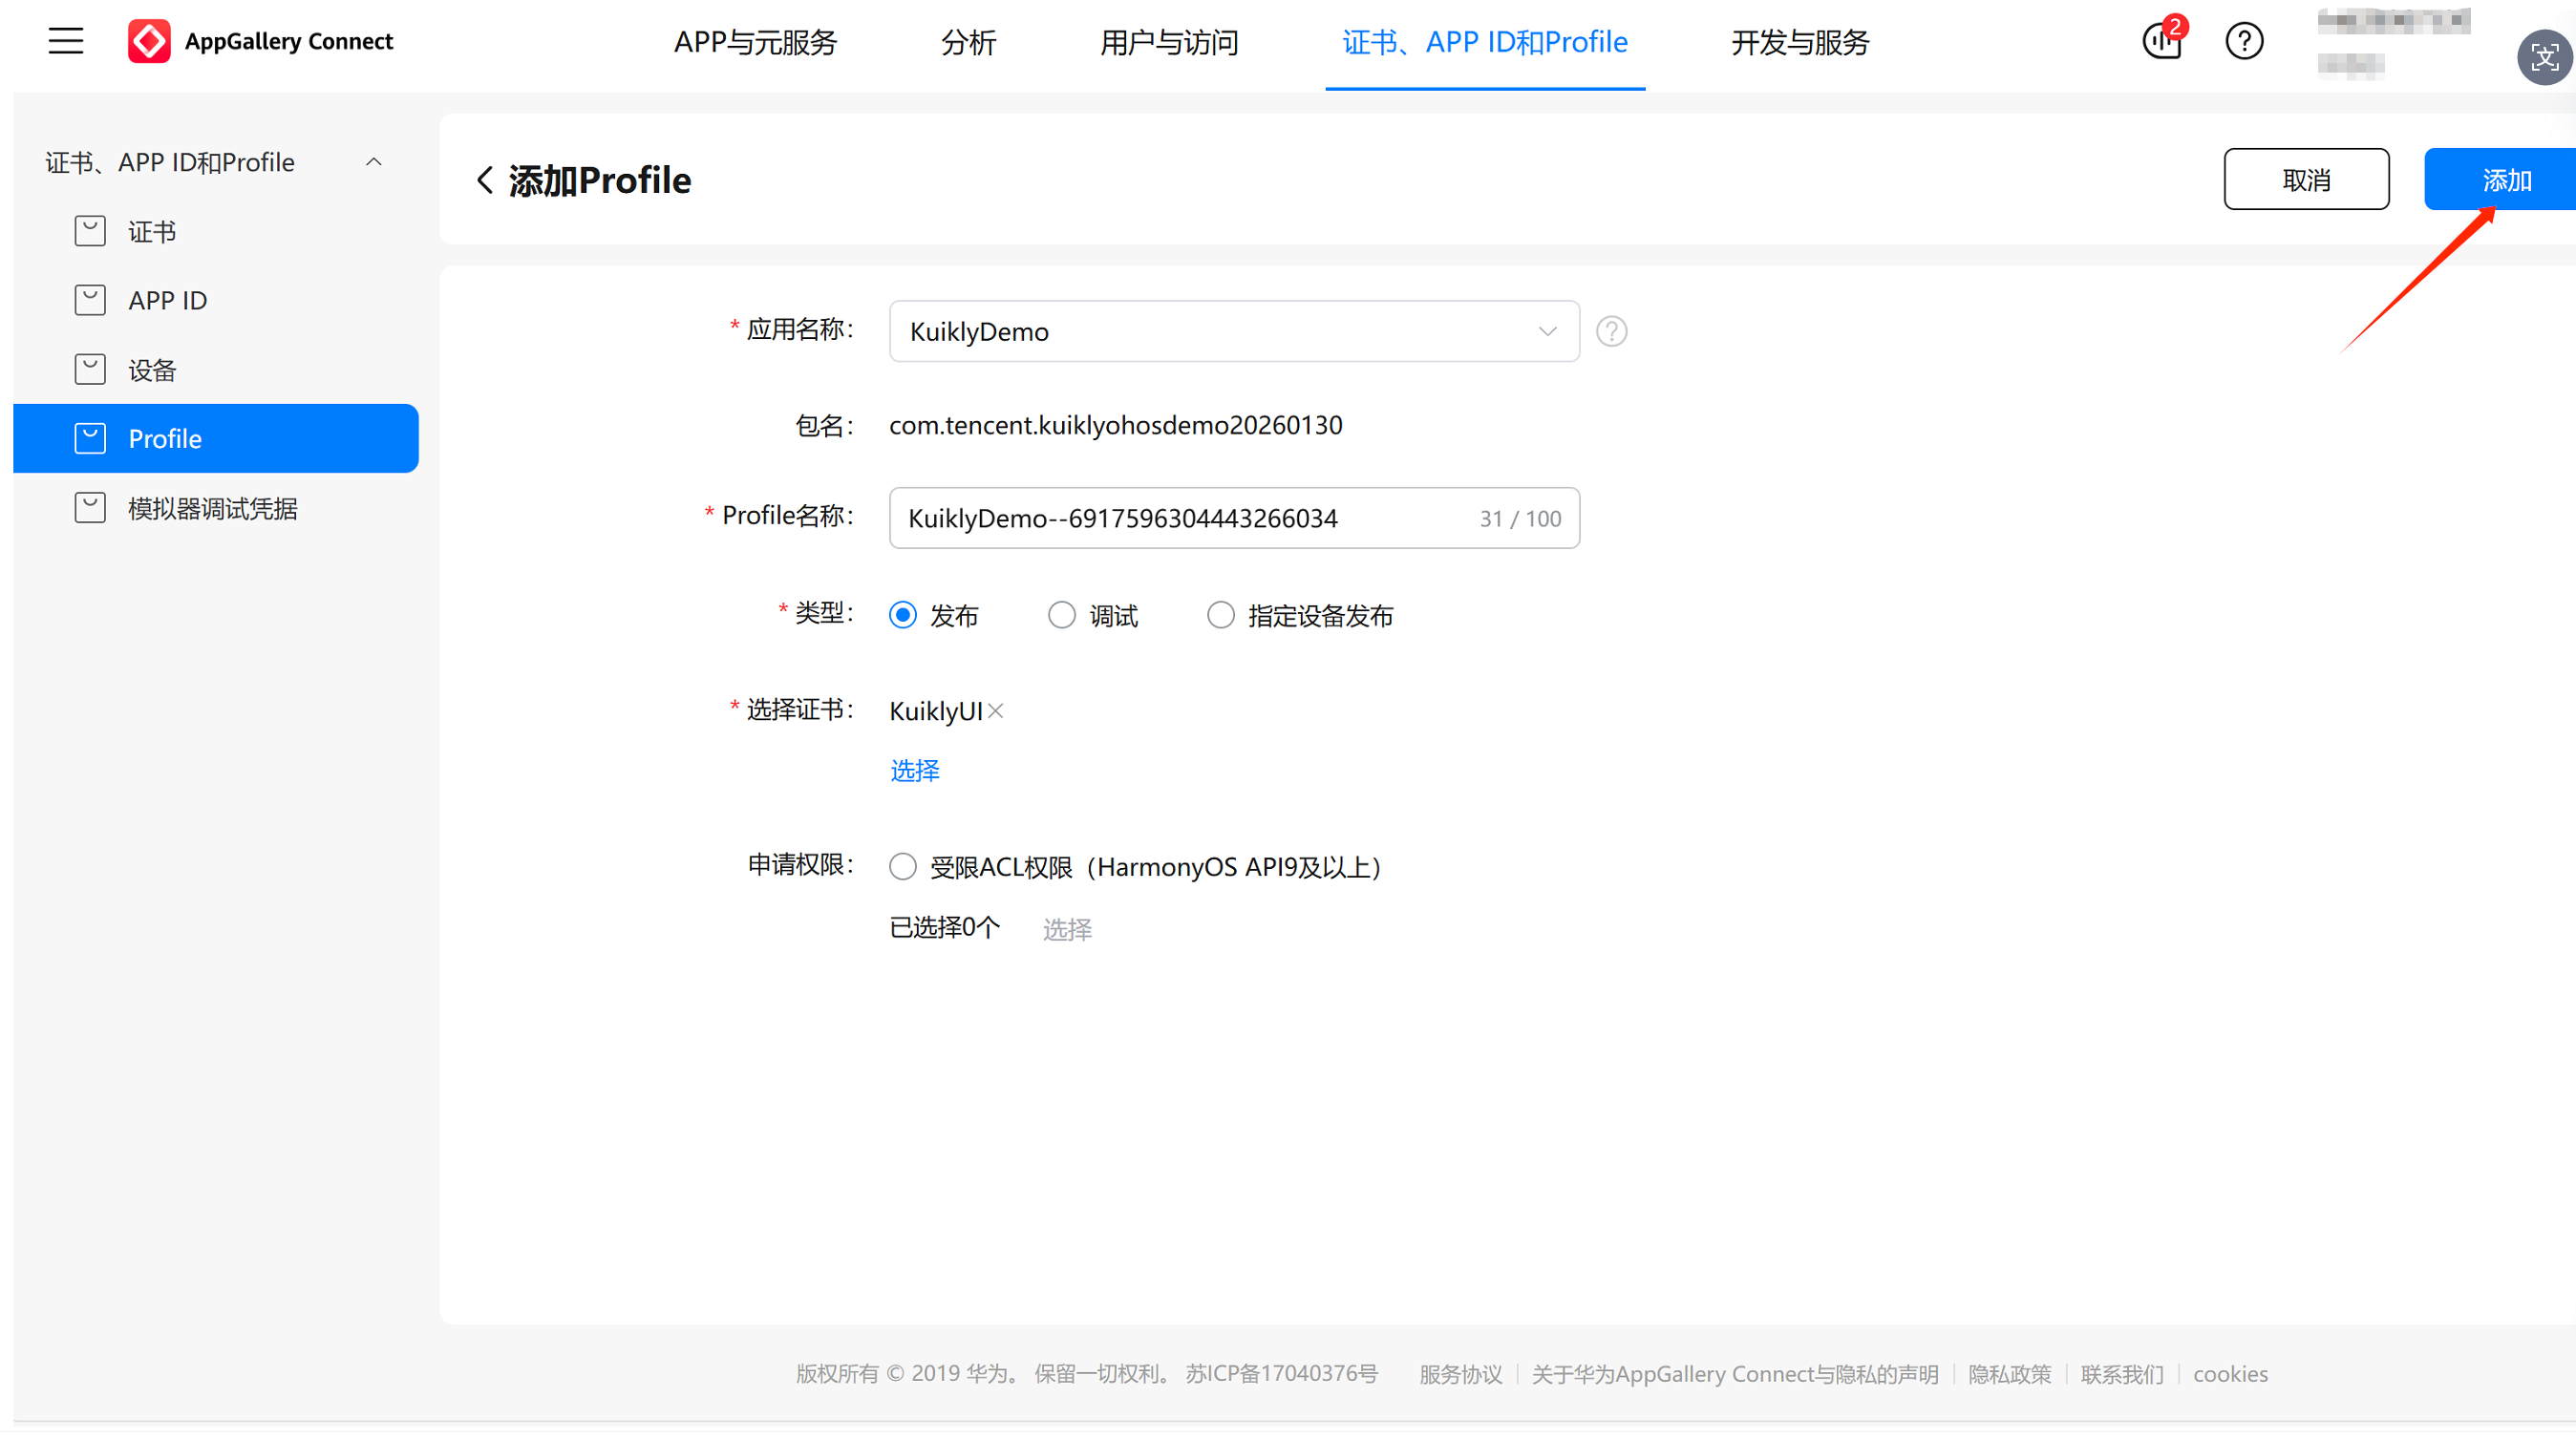Enable 受限ACL权限 radio option

click(903, 866)
